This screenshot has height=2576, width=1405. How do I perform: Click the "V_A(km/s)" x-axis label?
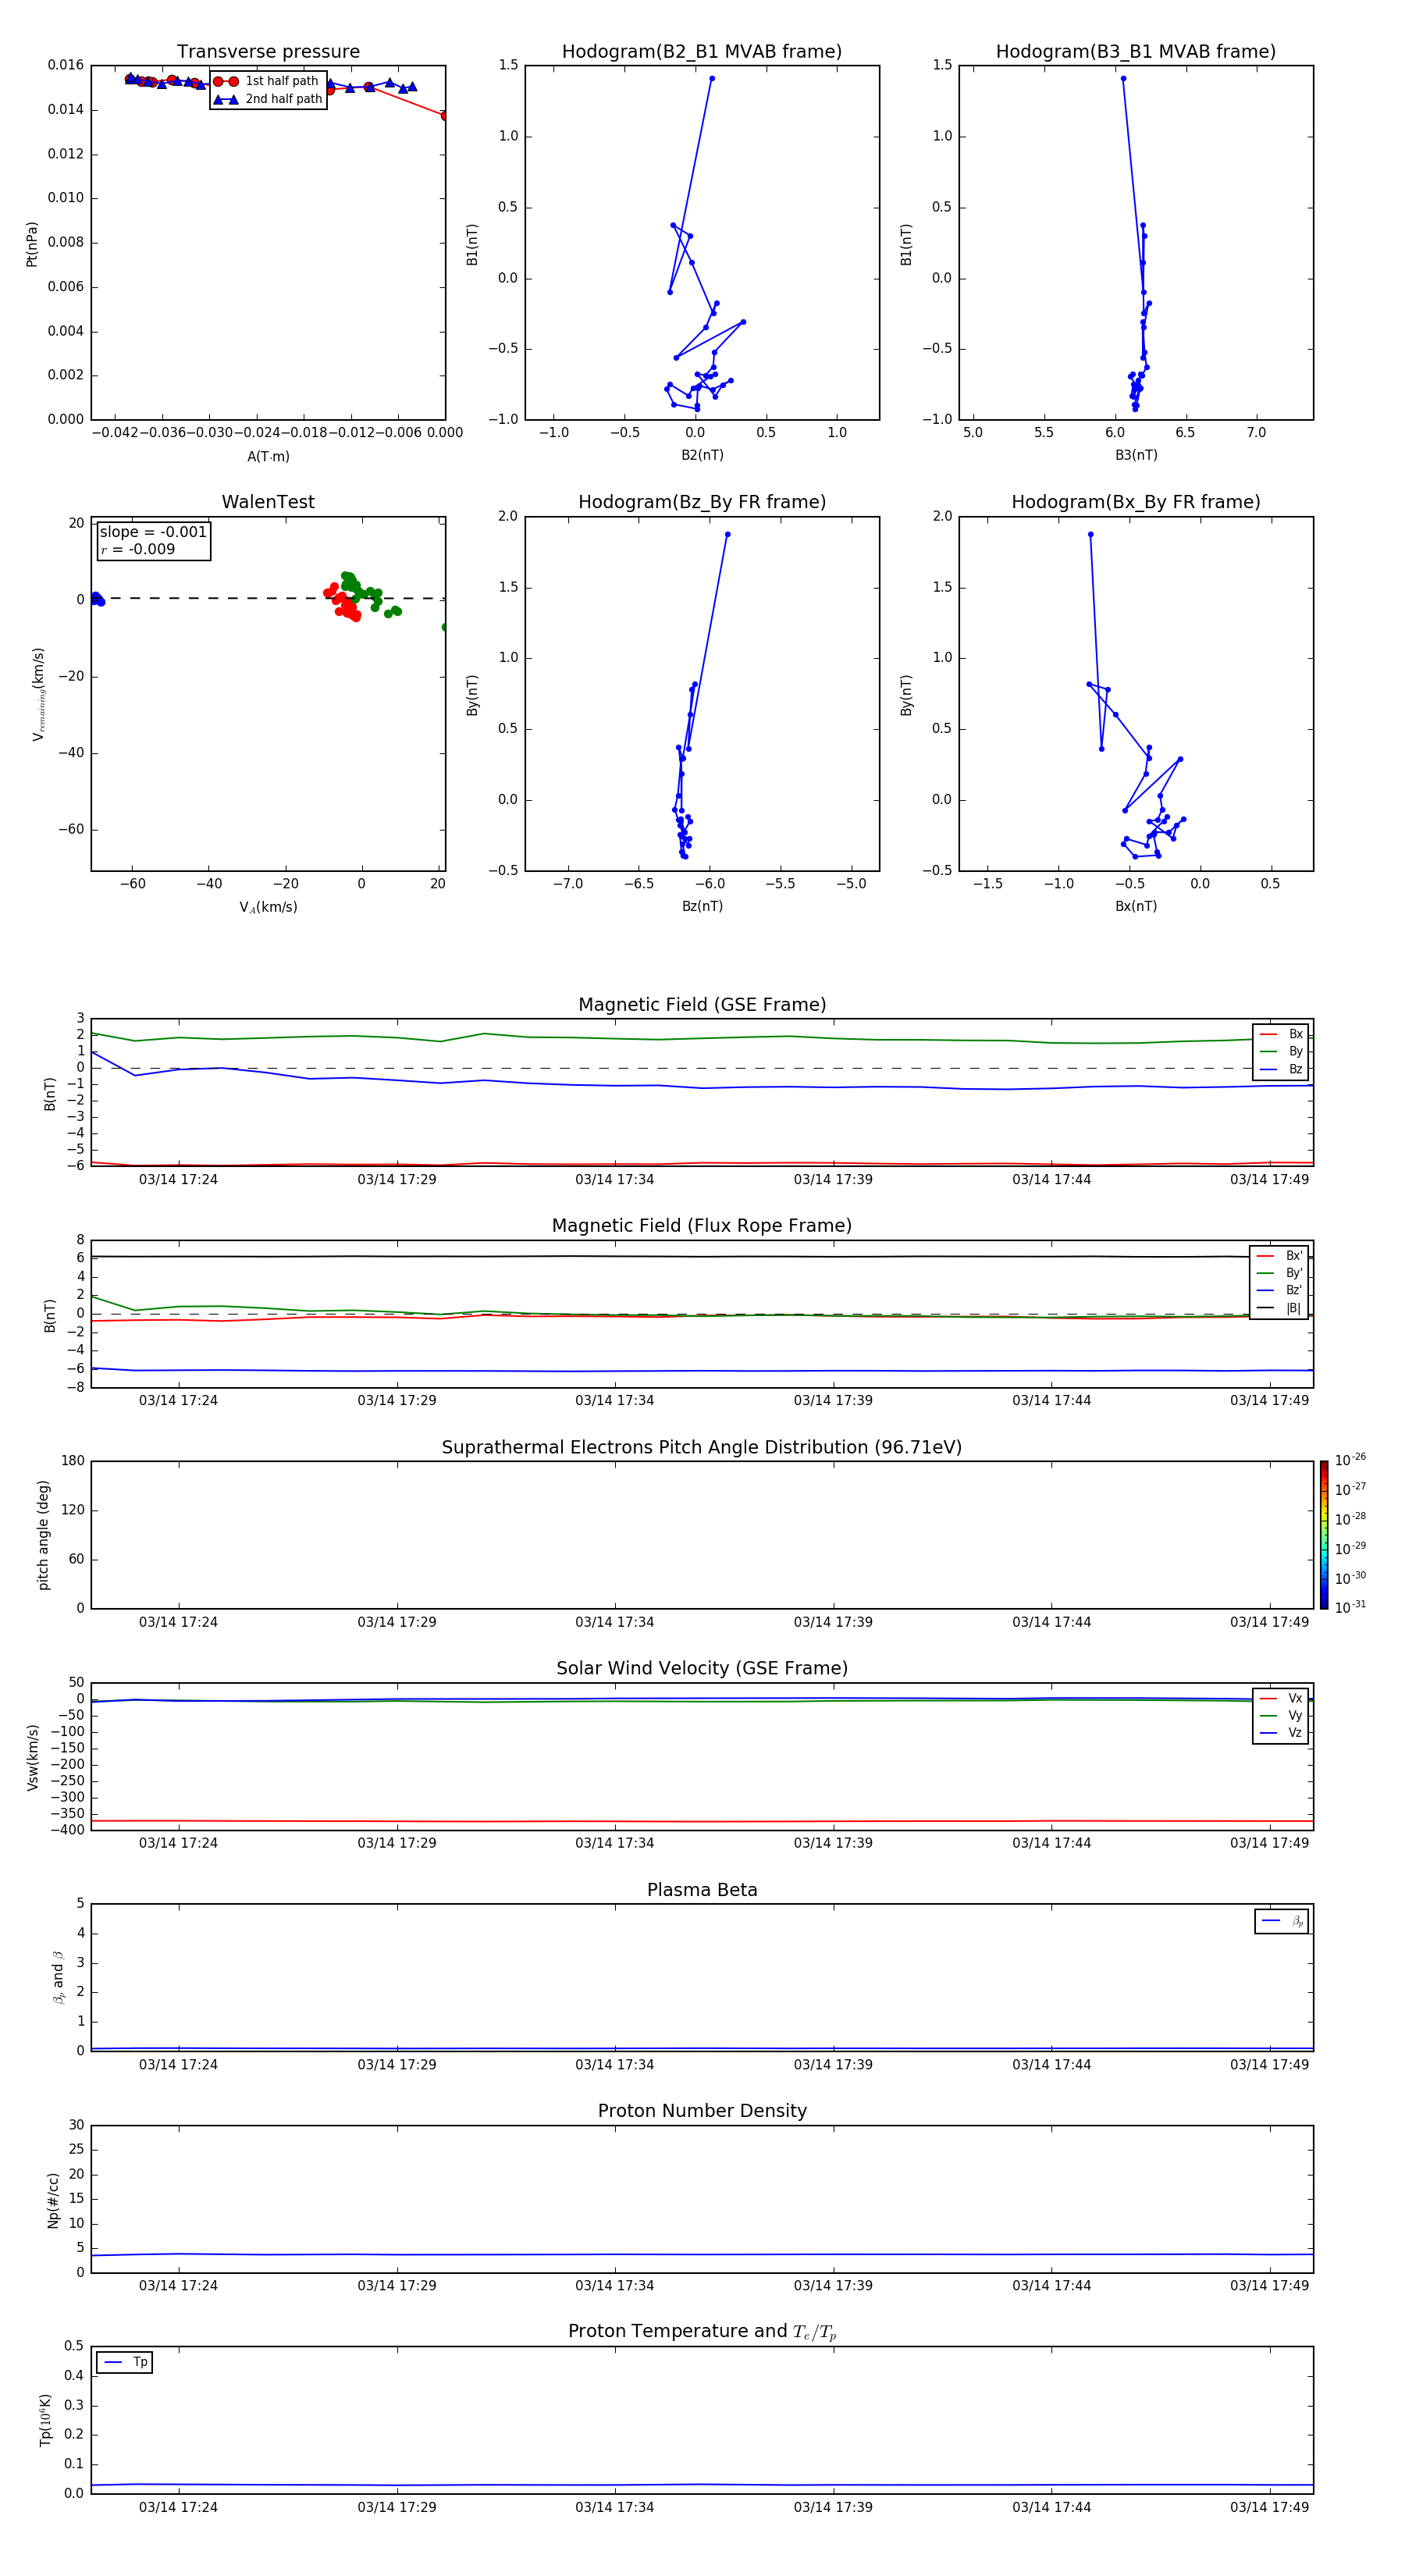coord(268,907)
